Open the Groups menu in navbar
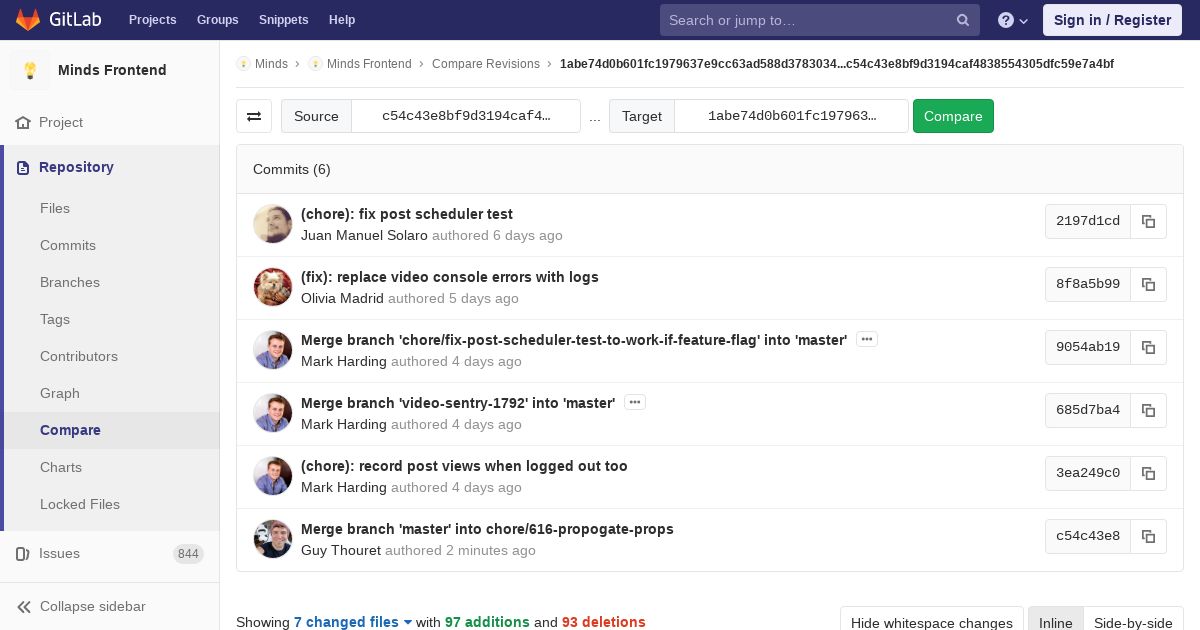The width and height of the screenshot is (1200, 630). click(217, 20)
